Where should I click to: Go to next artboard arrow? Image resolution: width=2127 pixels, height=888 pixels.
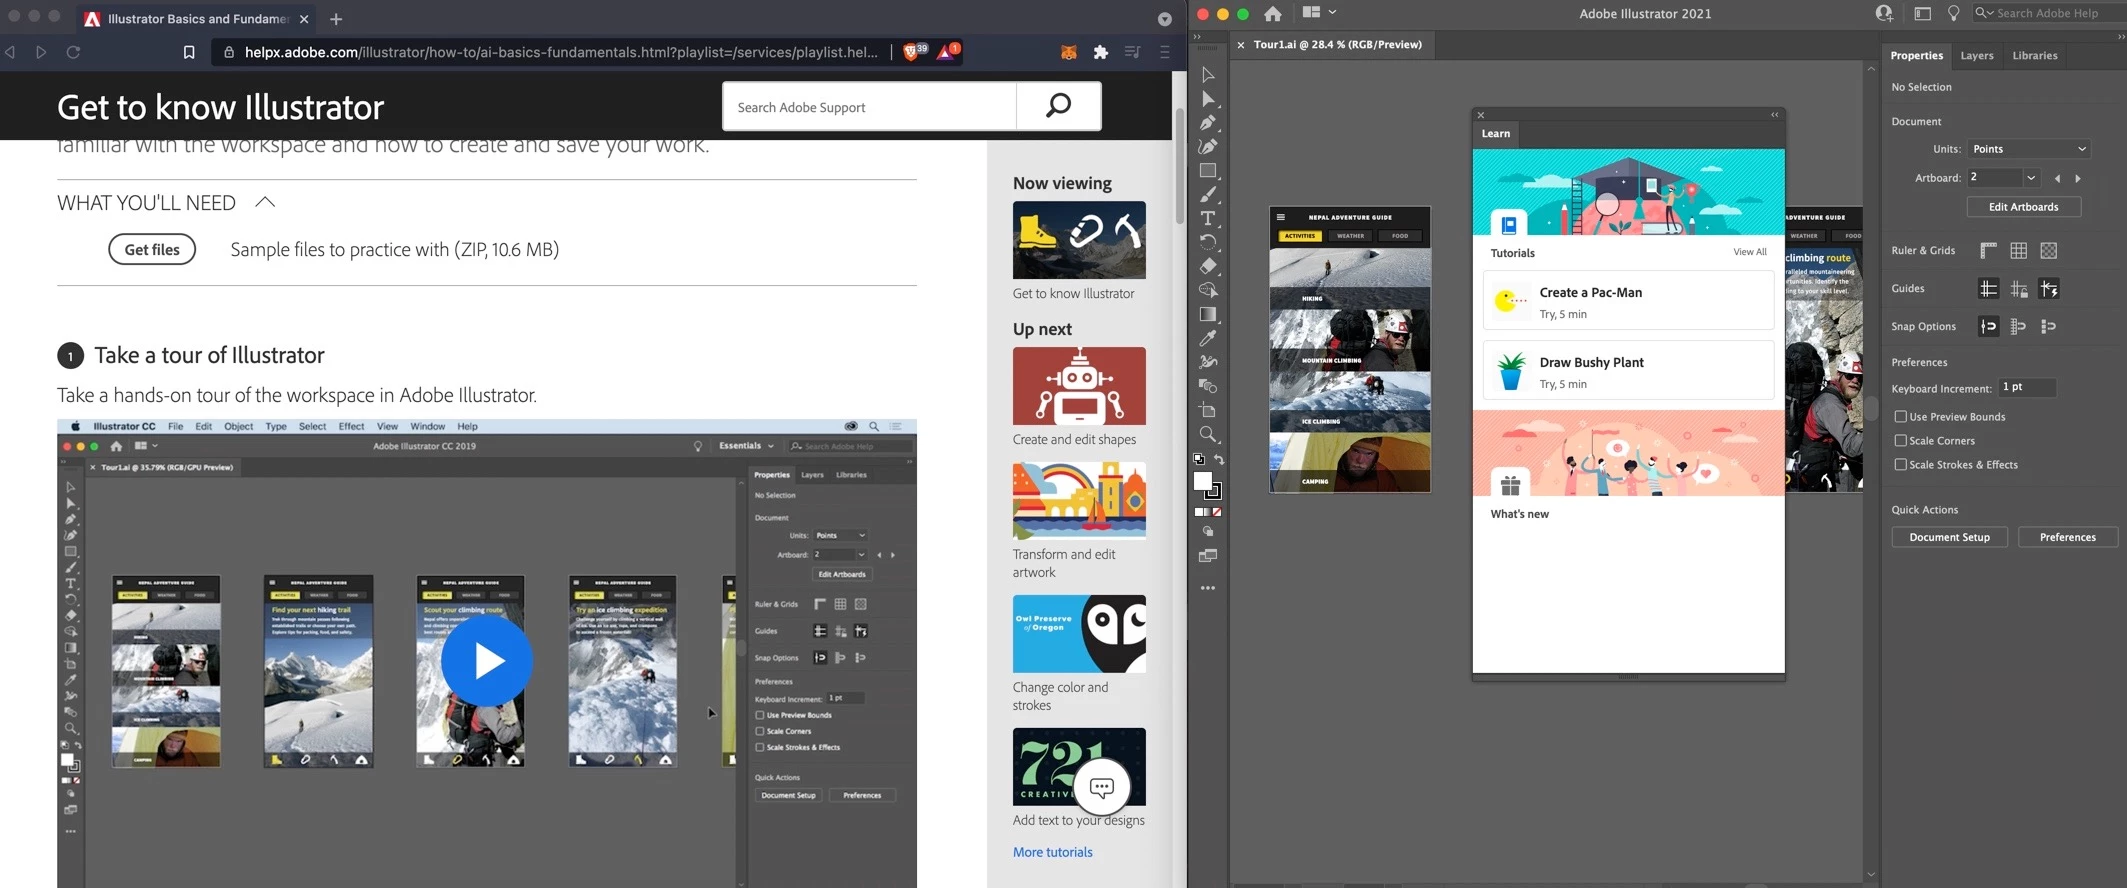2078,178
